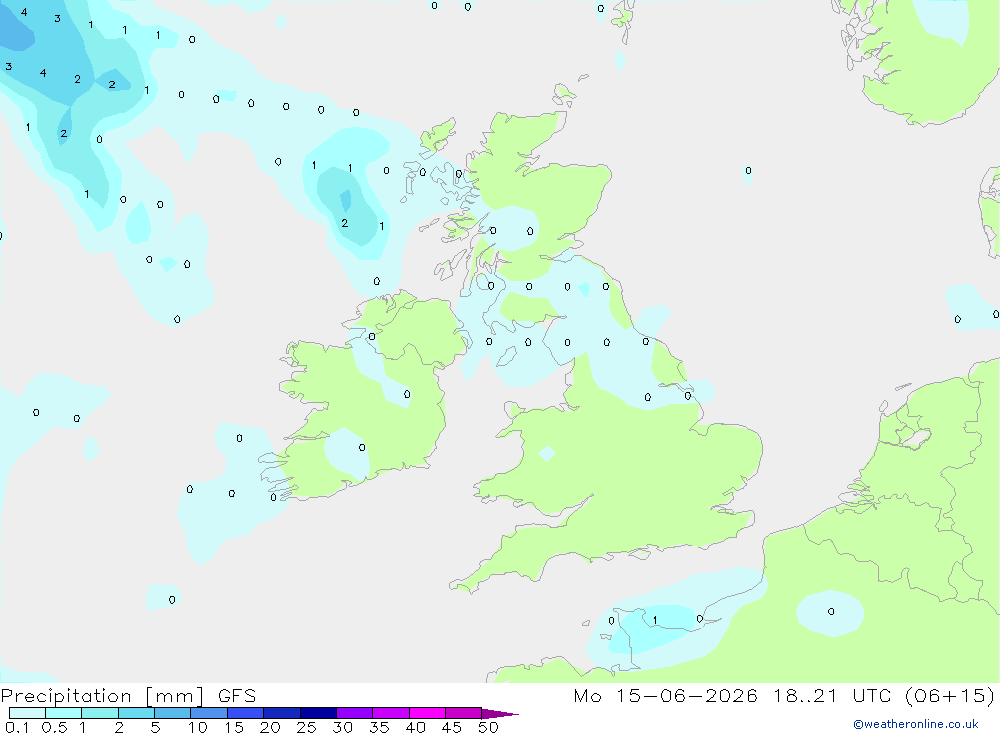The image size is (1000, 733).
Task: Click the '(06+15)' forecast run text
Action: click(x=950, y=695)
